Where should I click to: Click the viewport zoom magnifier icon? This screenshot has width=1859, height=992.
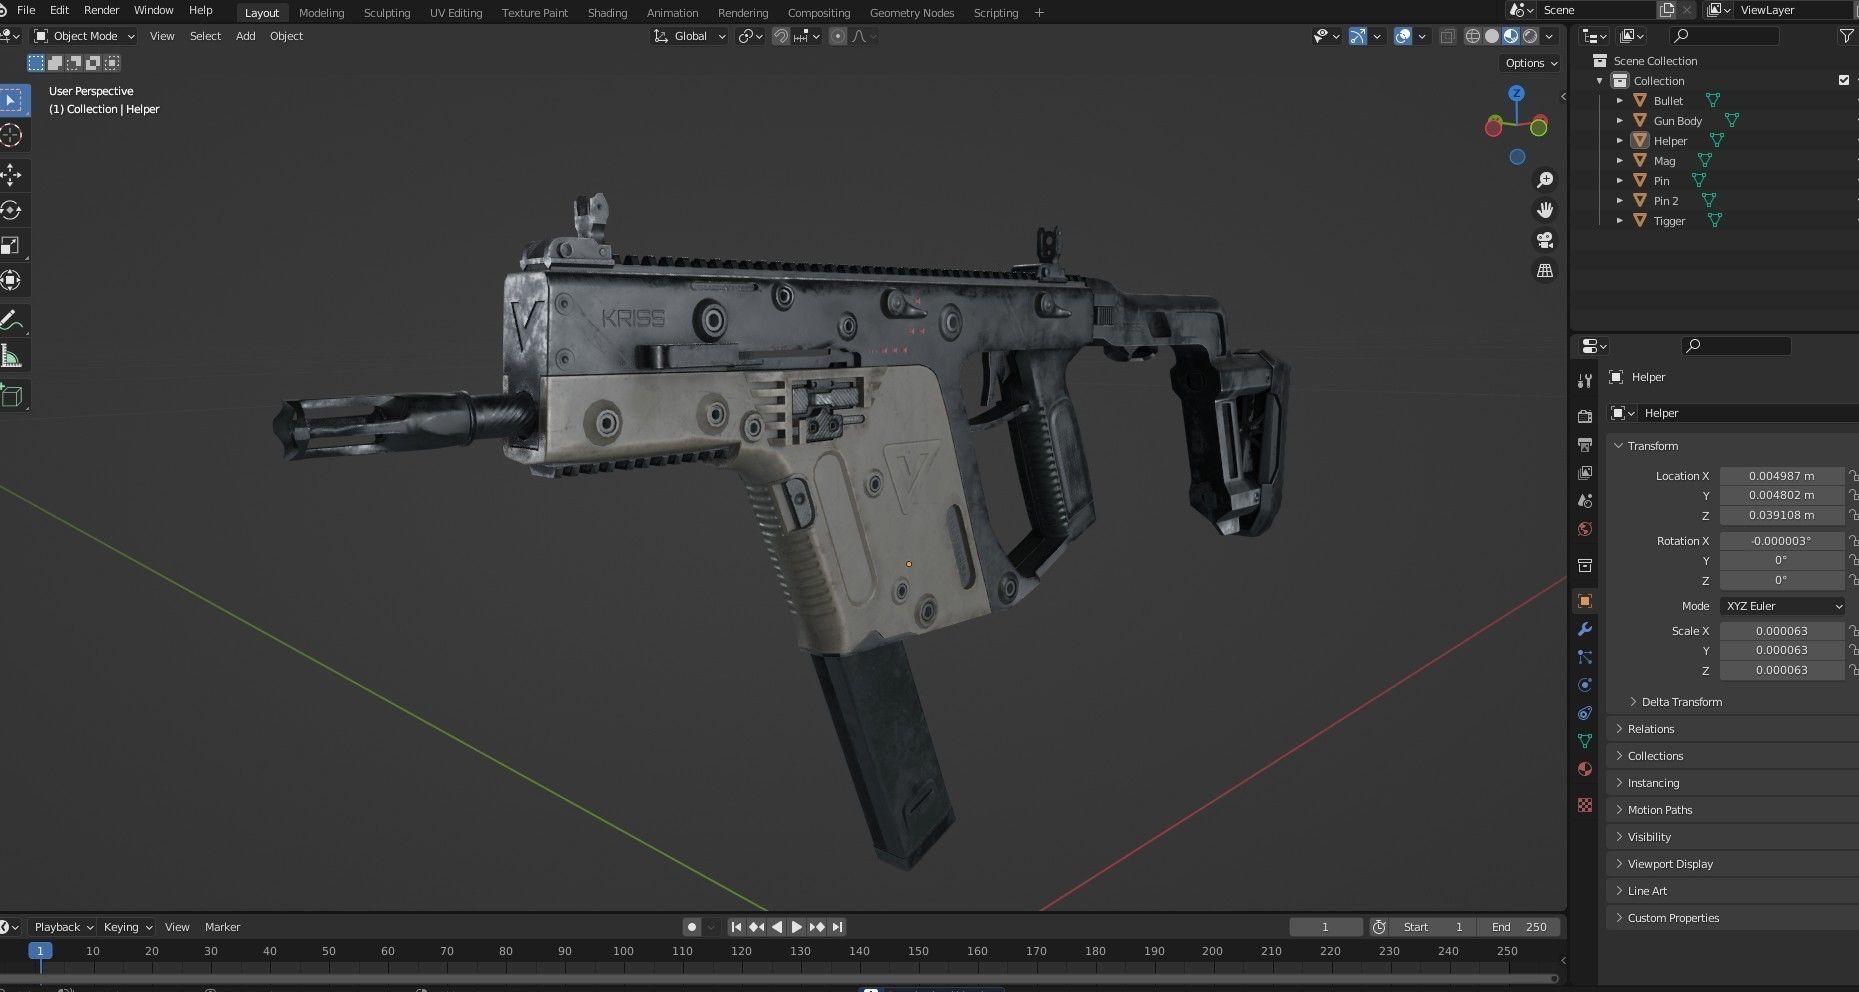tap(1545, 180)
